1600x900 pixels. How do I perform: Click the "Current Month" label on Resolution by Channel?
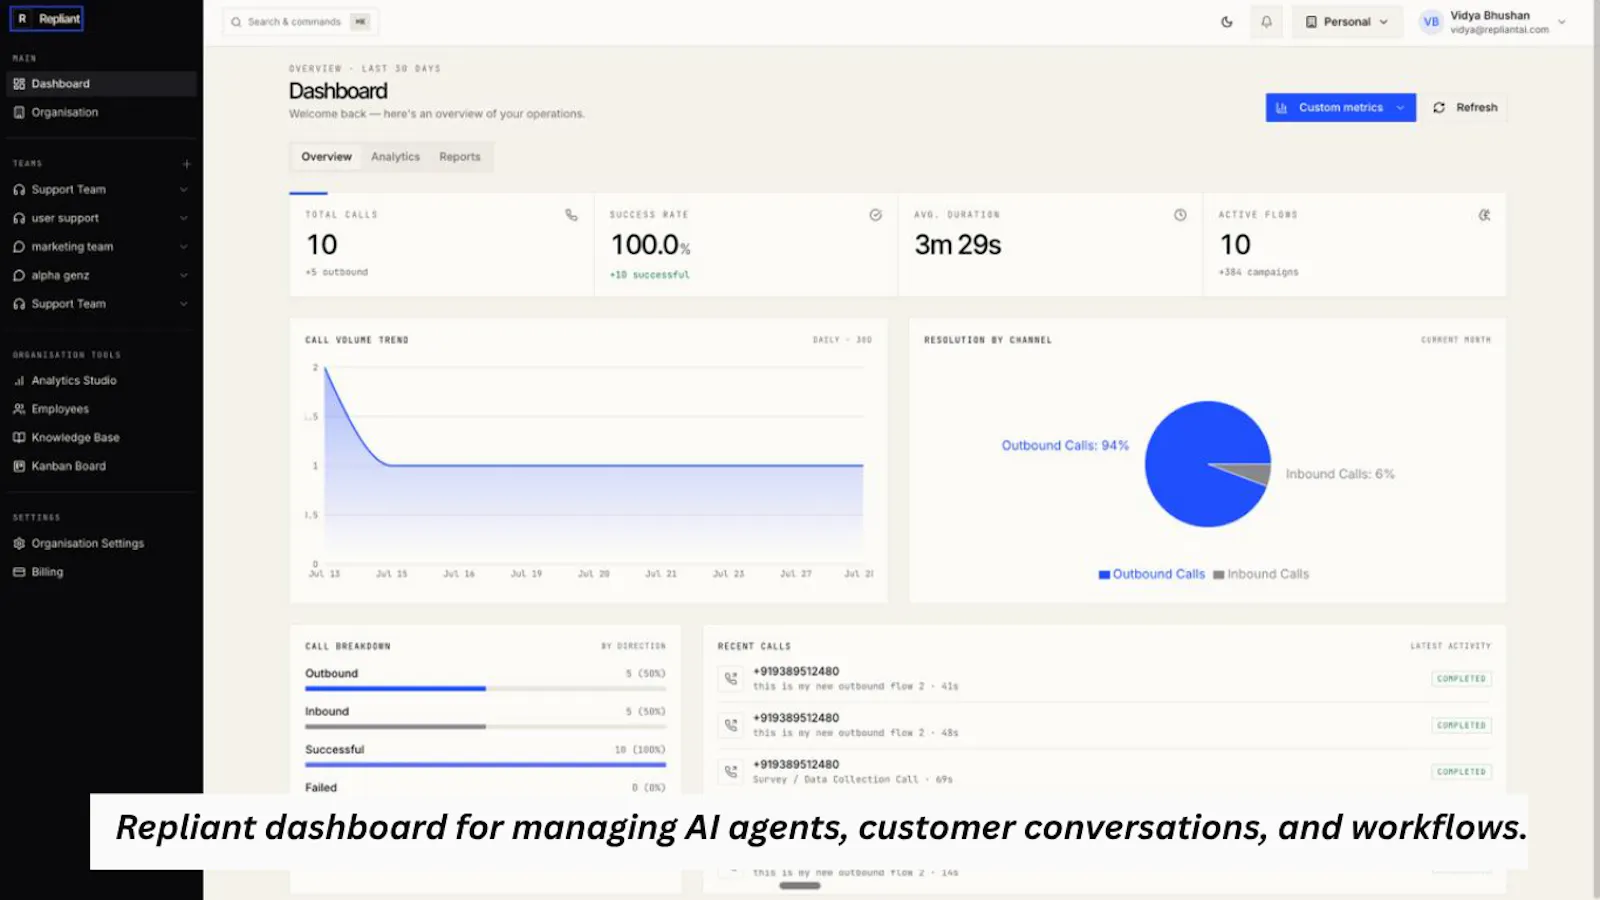(x=1456, y=340)
